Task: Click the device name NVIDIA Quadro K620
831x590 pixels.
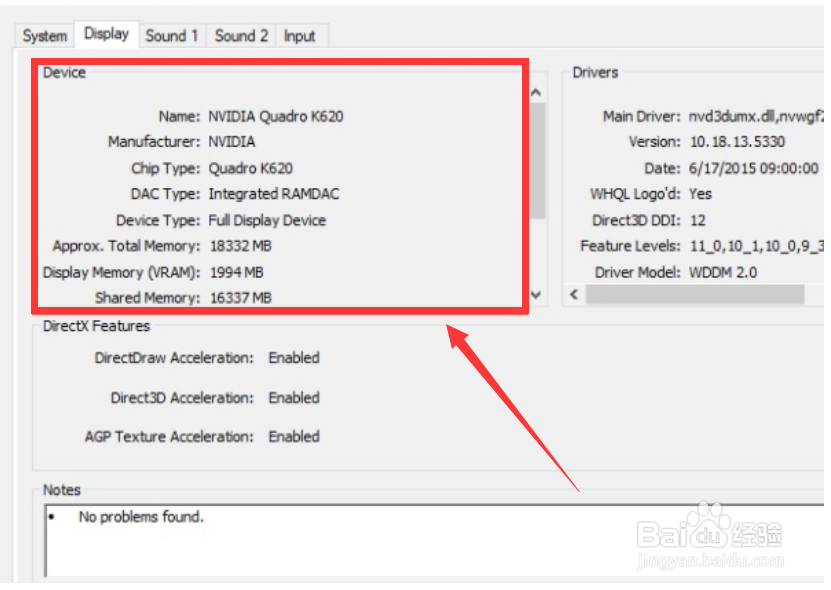Action: (x=276, y=116)
